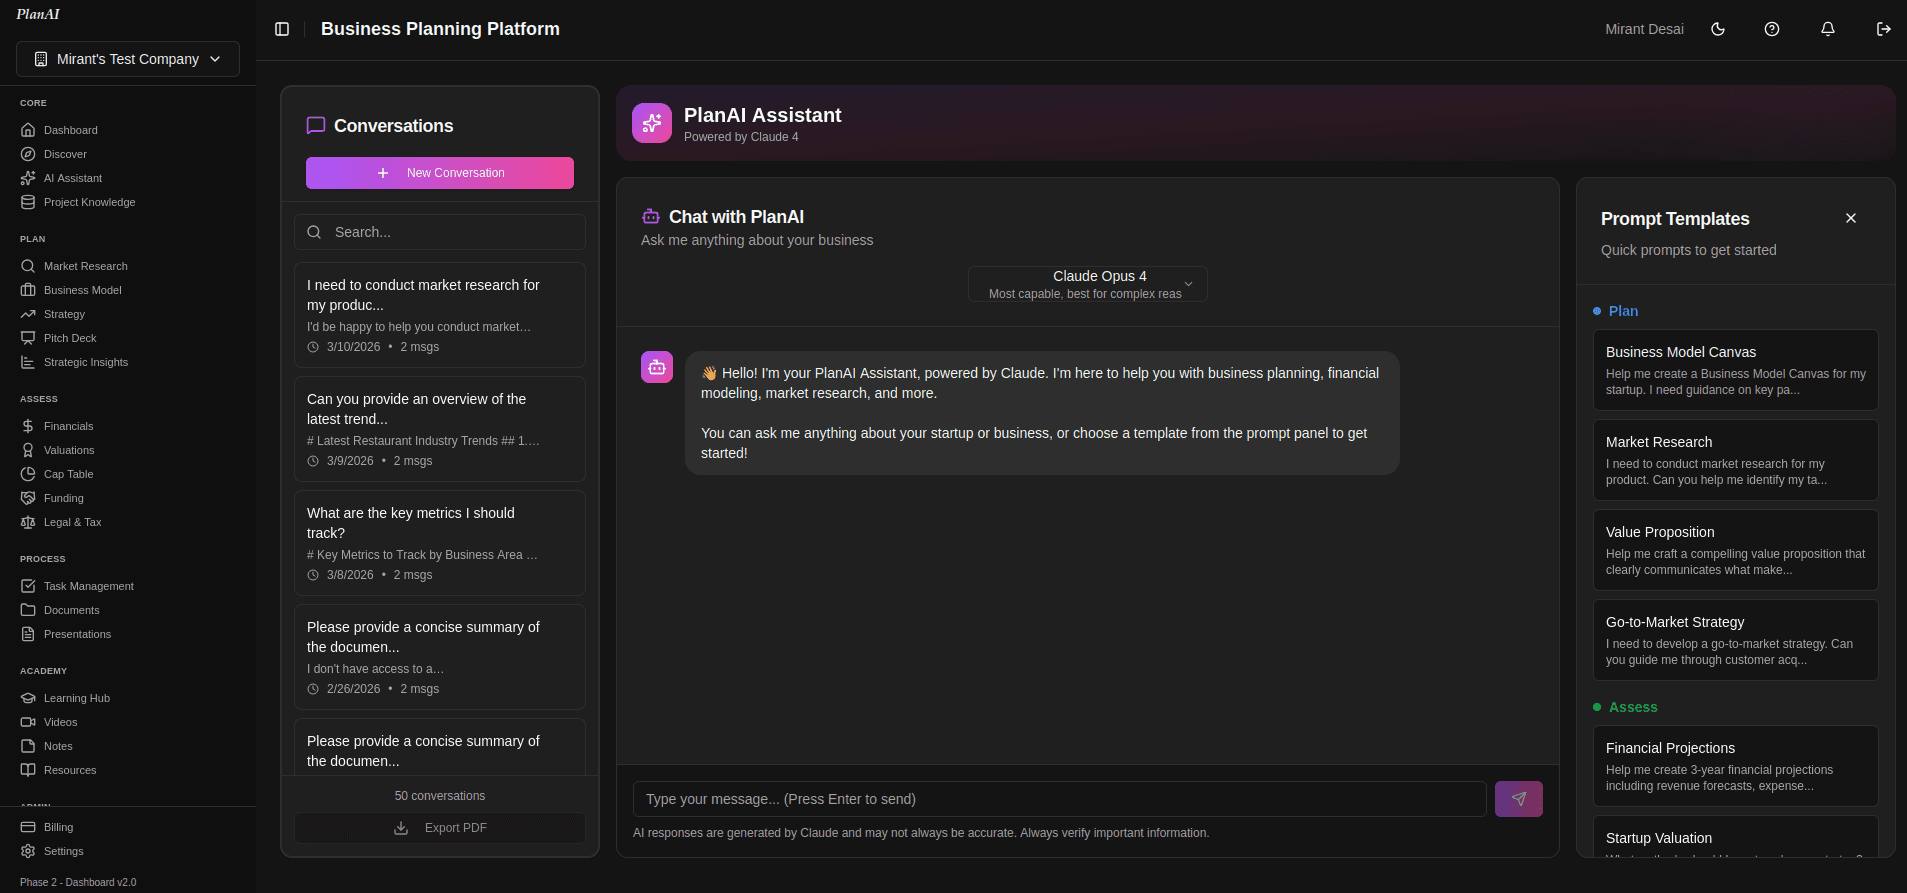Navigate to Market Research in sidebar
This screenshot has height=893, width=1907.
click(x=128, y=266)
